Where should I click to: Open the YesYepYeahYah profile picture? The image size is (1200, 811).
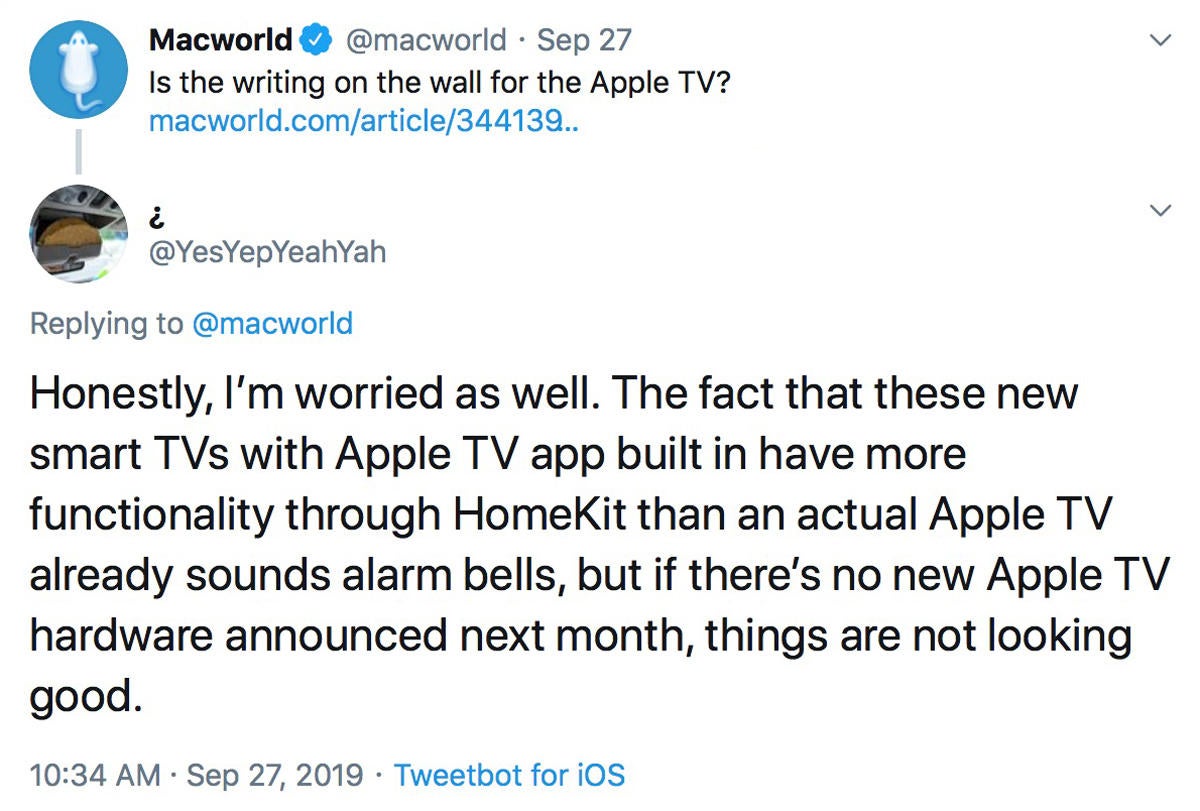pos(78,232)
